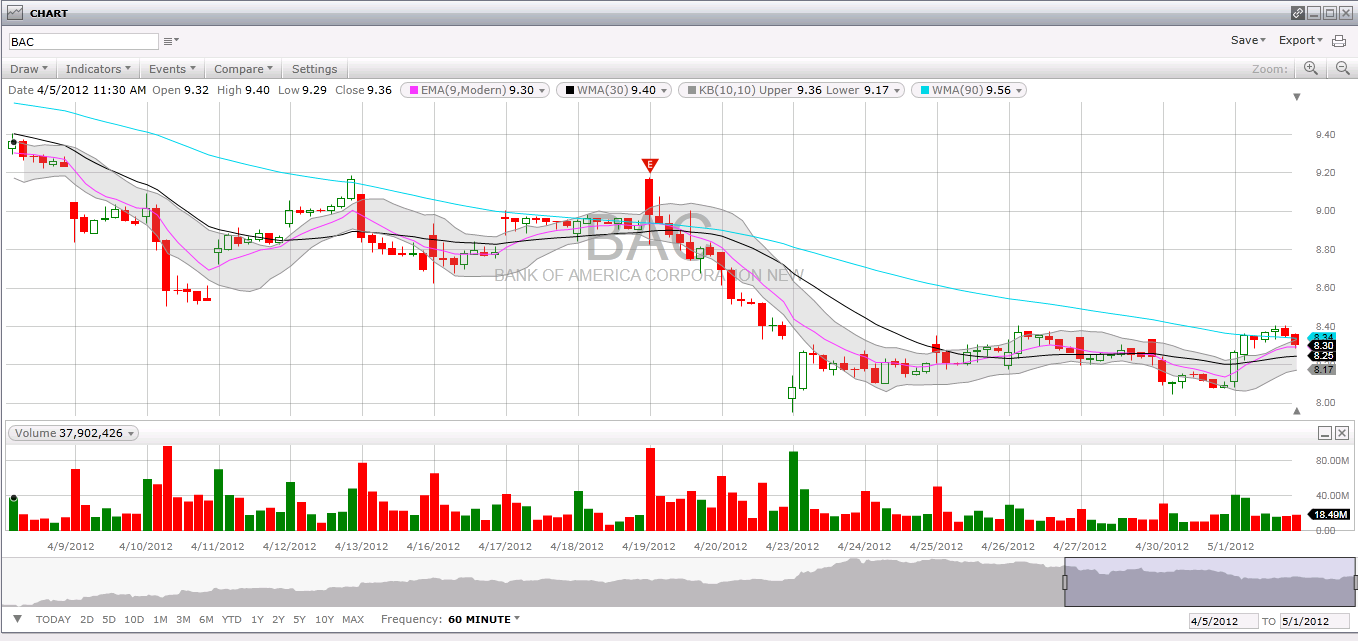Click the red earnings event marker on 4/19
The image size is (1358, 641).
pyautogui.click(x=649, y=165)
